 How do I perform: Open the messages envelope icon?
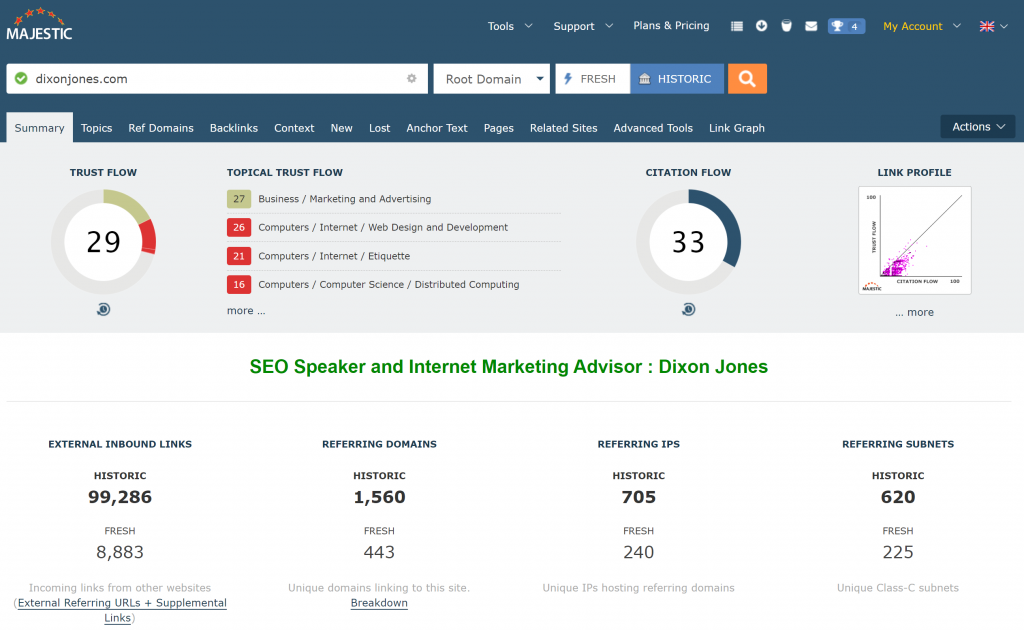point(811,26)
